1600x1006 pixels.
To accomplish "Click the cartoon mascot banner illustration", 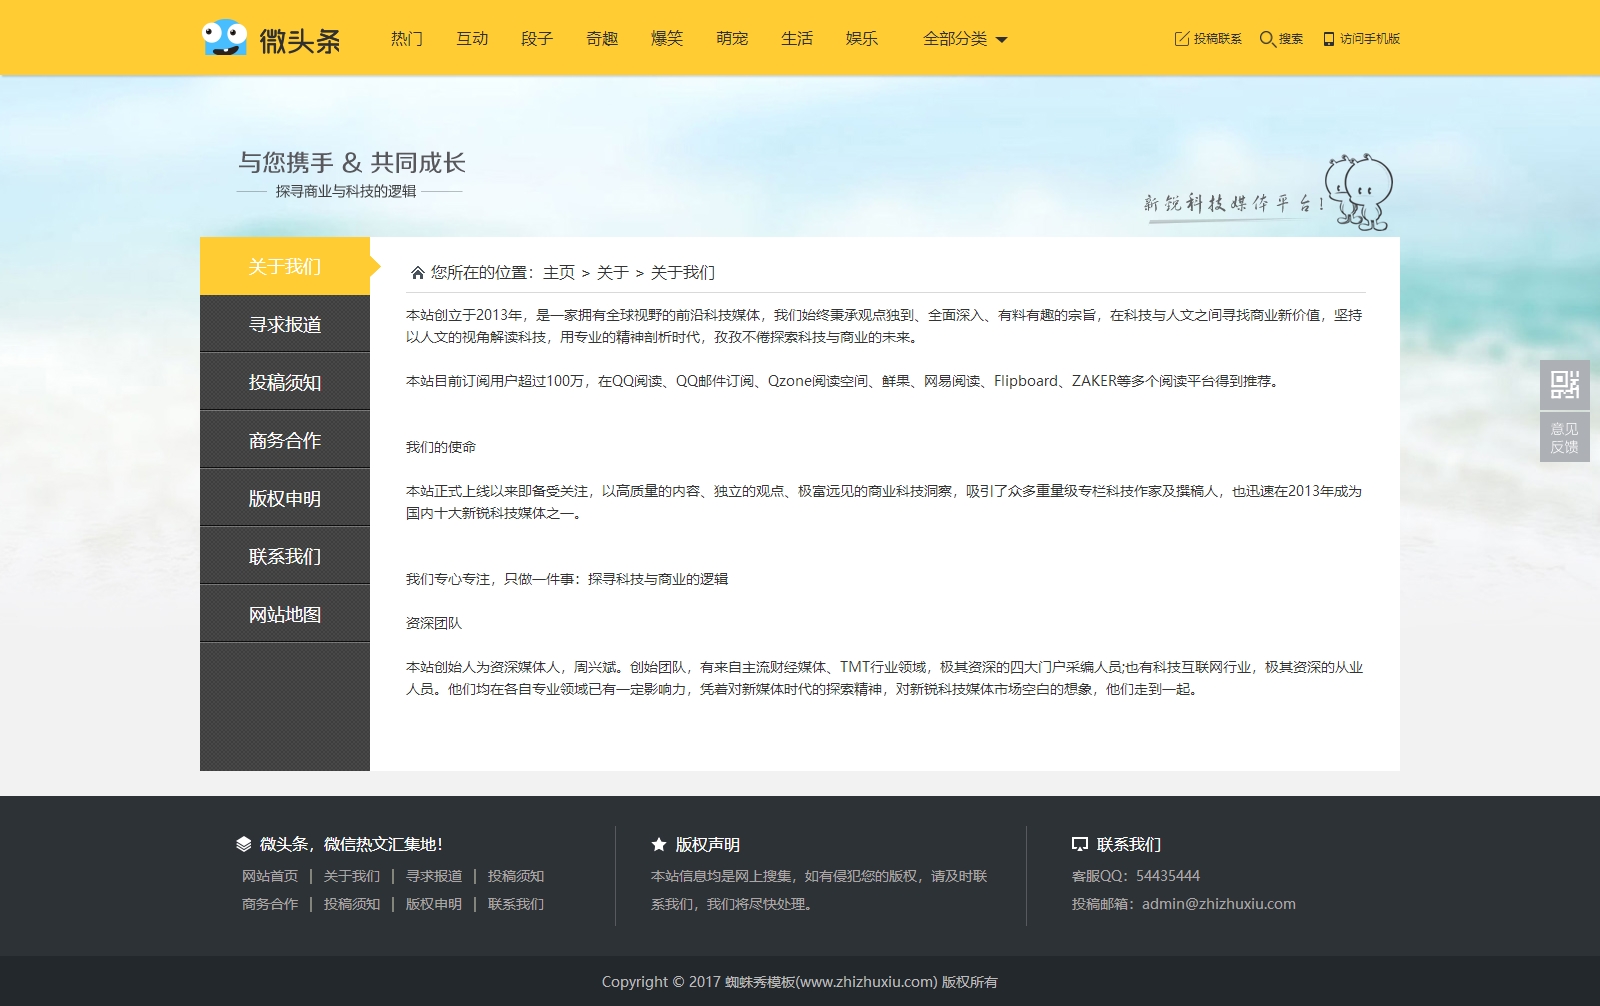I will [x=1358, y=192].
